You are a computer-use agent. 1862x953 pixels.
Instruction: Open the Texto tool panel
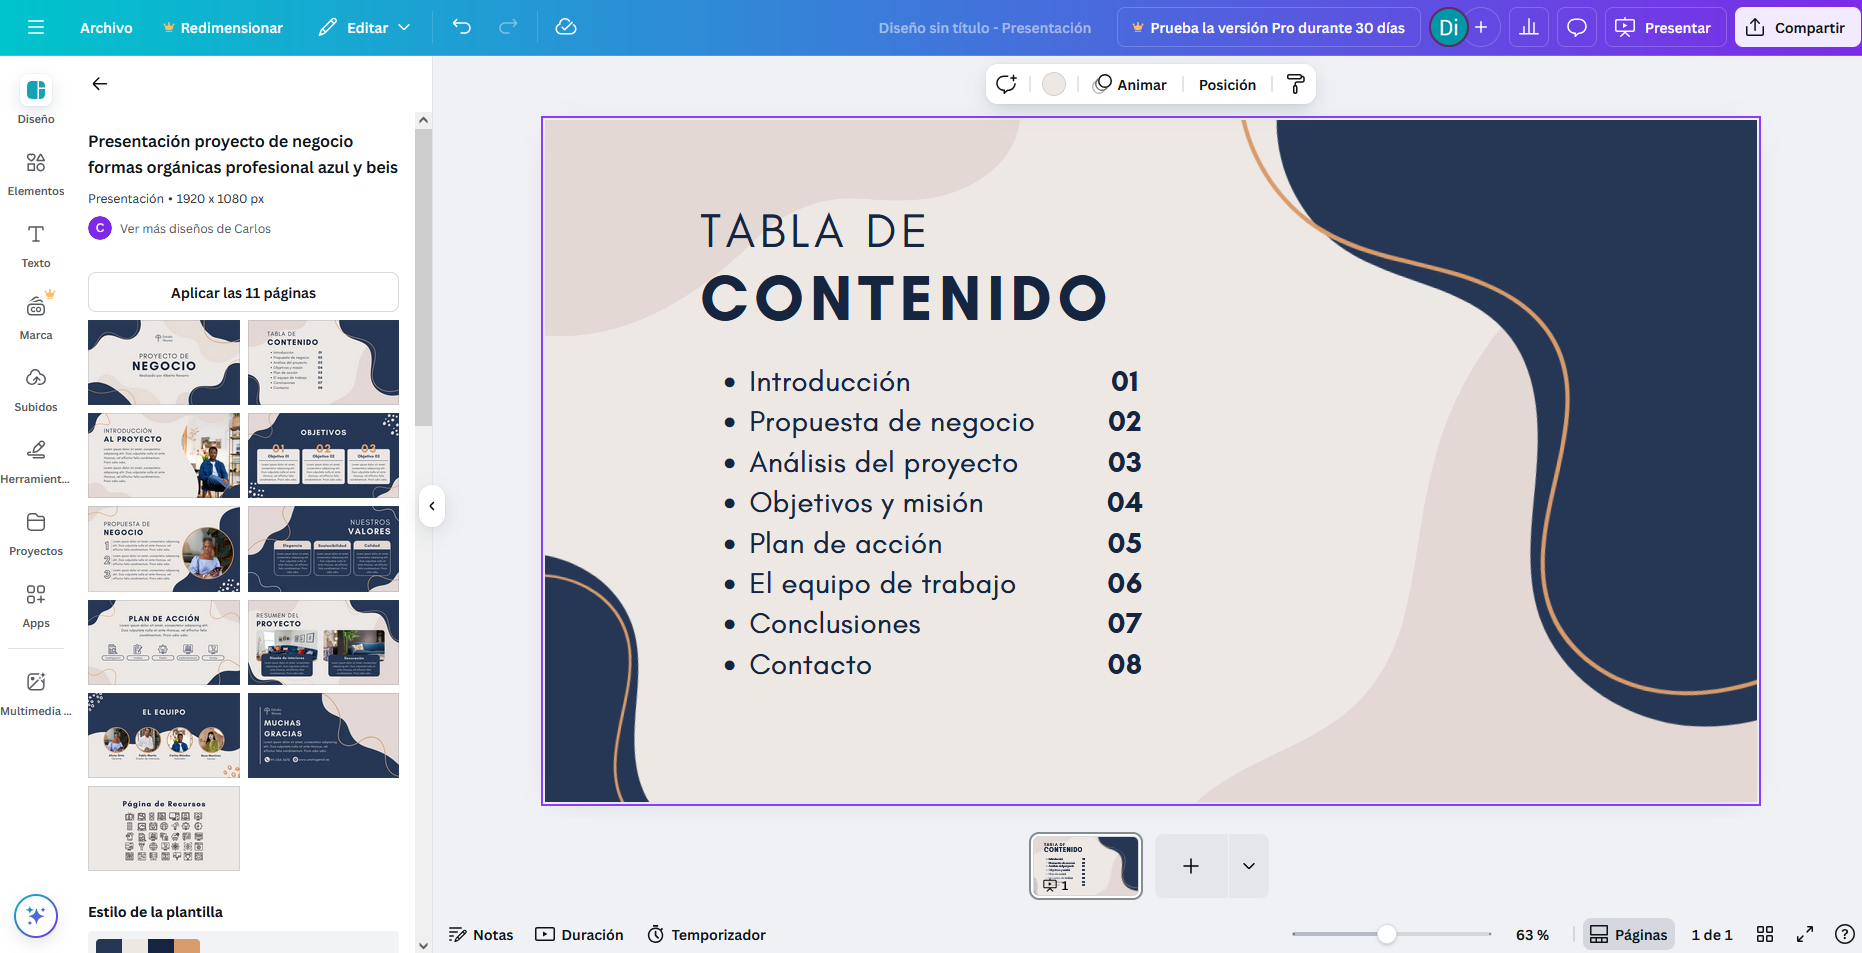[36, 245]
